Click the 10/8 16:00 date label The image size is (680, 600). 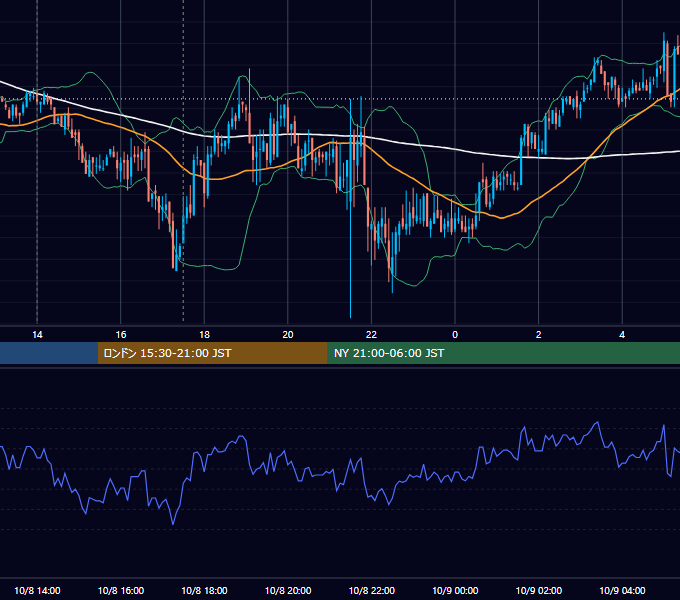tap(121, 590)
